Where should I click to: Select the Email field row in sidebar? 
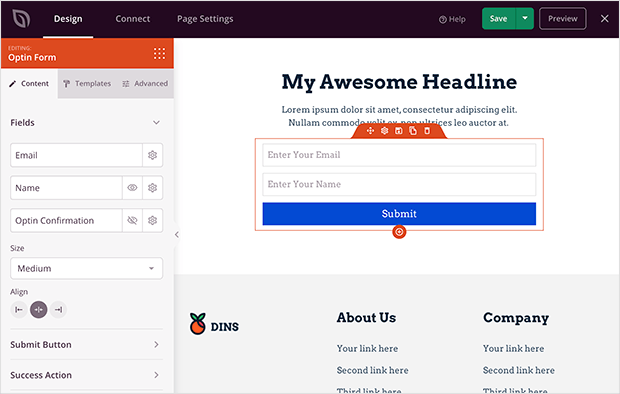pyautogui.click(x=76, y=155)
